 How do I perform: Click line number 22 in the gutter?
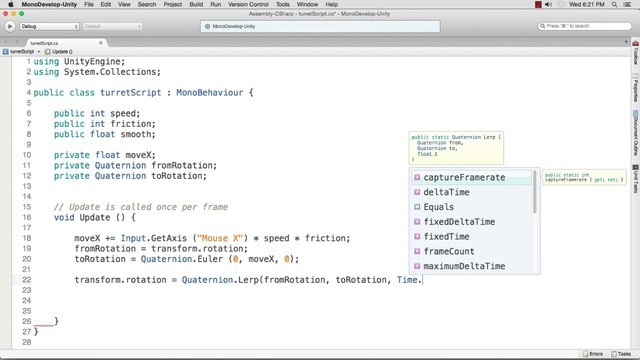tap(27, 280)
